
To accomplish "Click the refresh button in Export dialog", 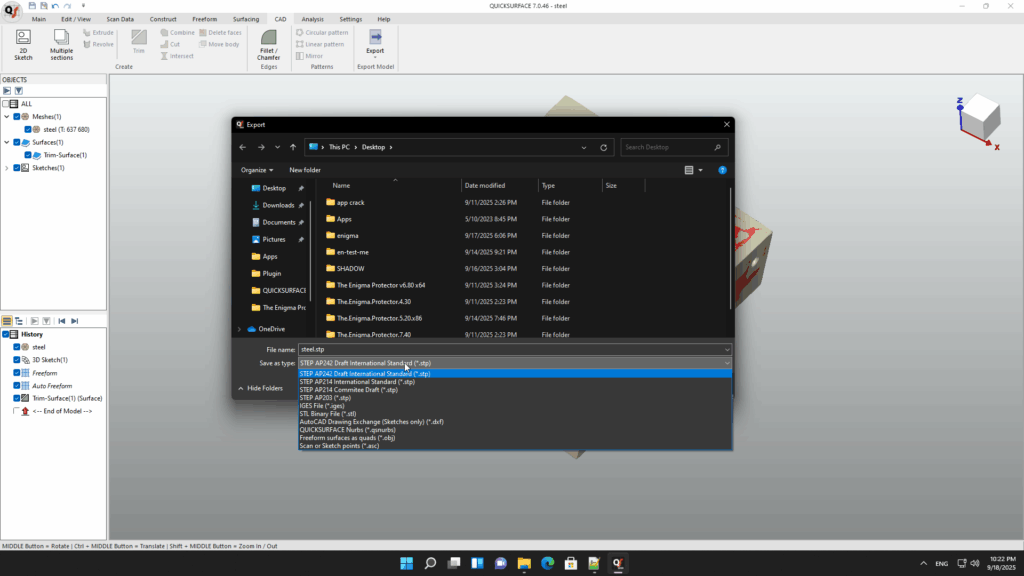I will (x=604, y=147).
